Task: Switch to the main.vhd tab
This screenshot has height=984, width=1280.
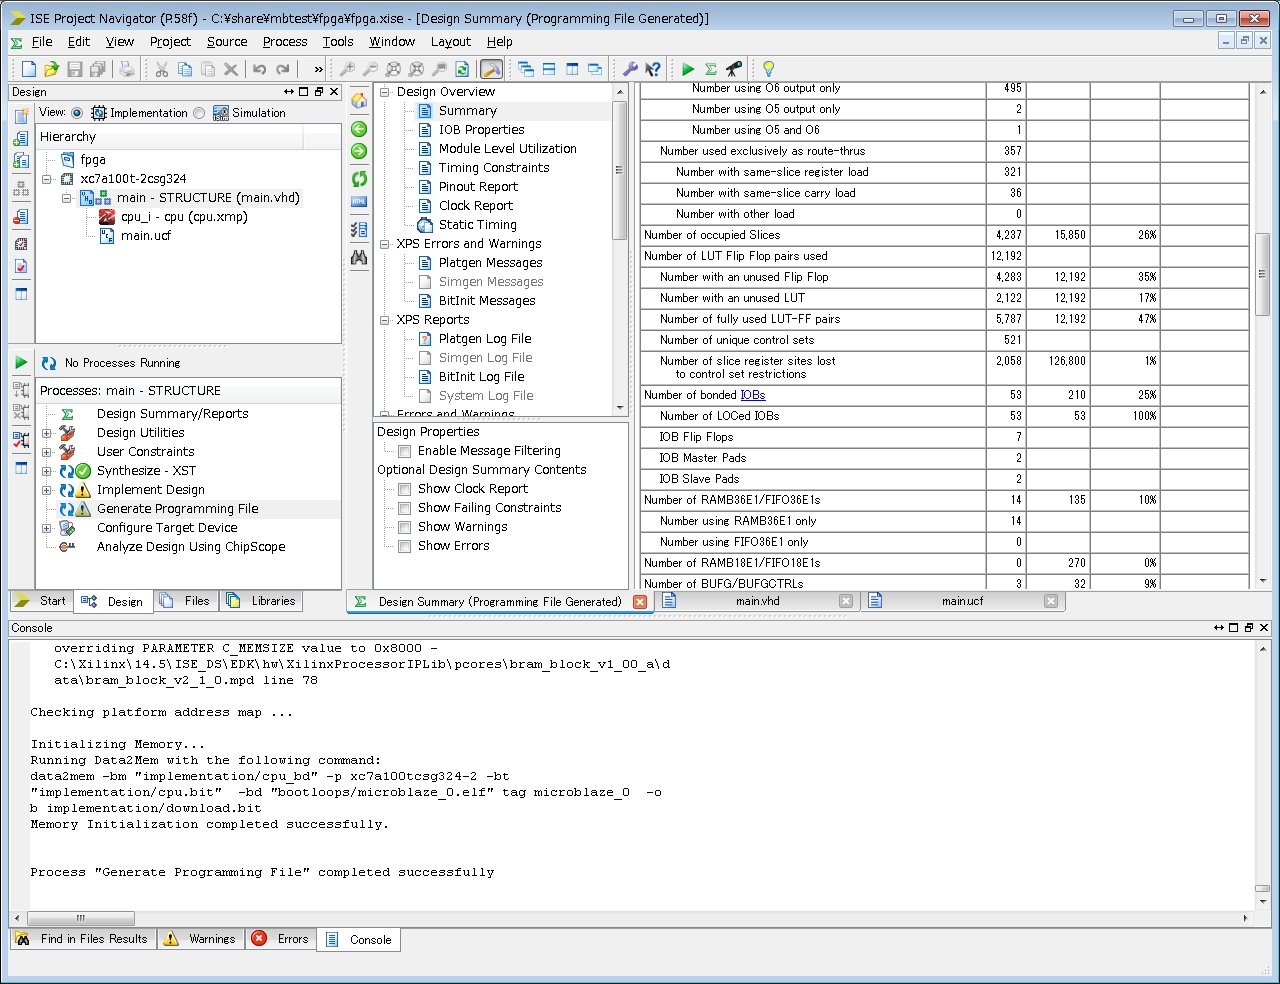Action: click(757, 601)
